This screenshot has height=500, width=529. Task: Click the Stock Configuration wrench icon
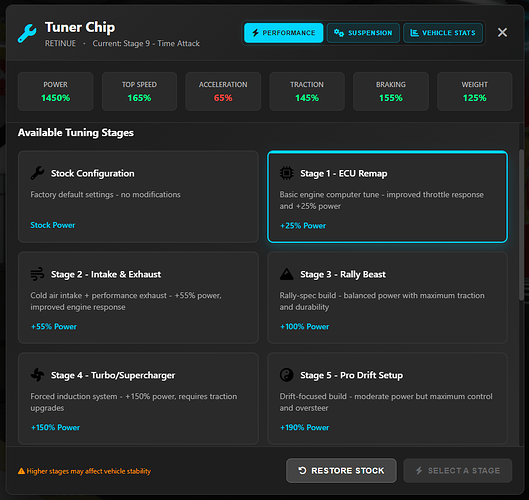(x=37, y=173)
